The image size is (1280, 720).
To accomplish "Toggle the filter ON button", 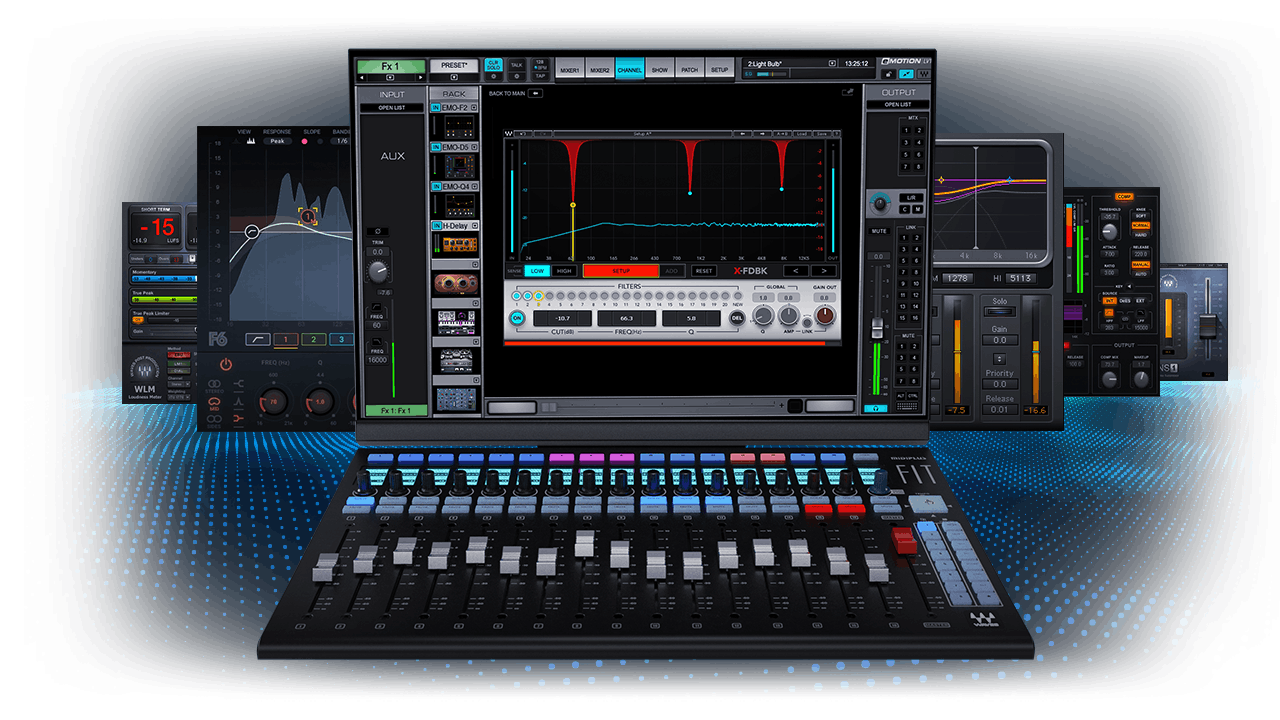I will pos(517,318).
